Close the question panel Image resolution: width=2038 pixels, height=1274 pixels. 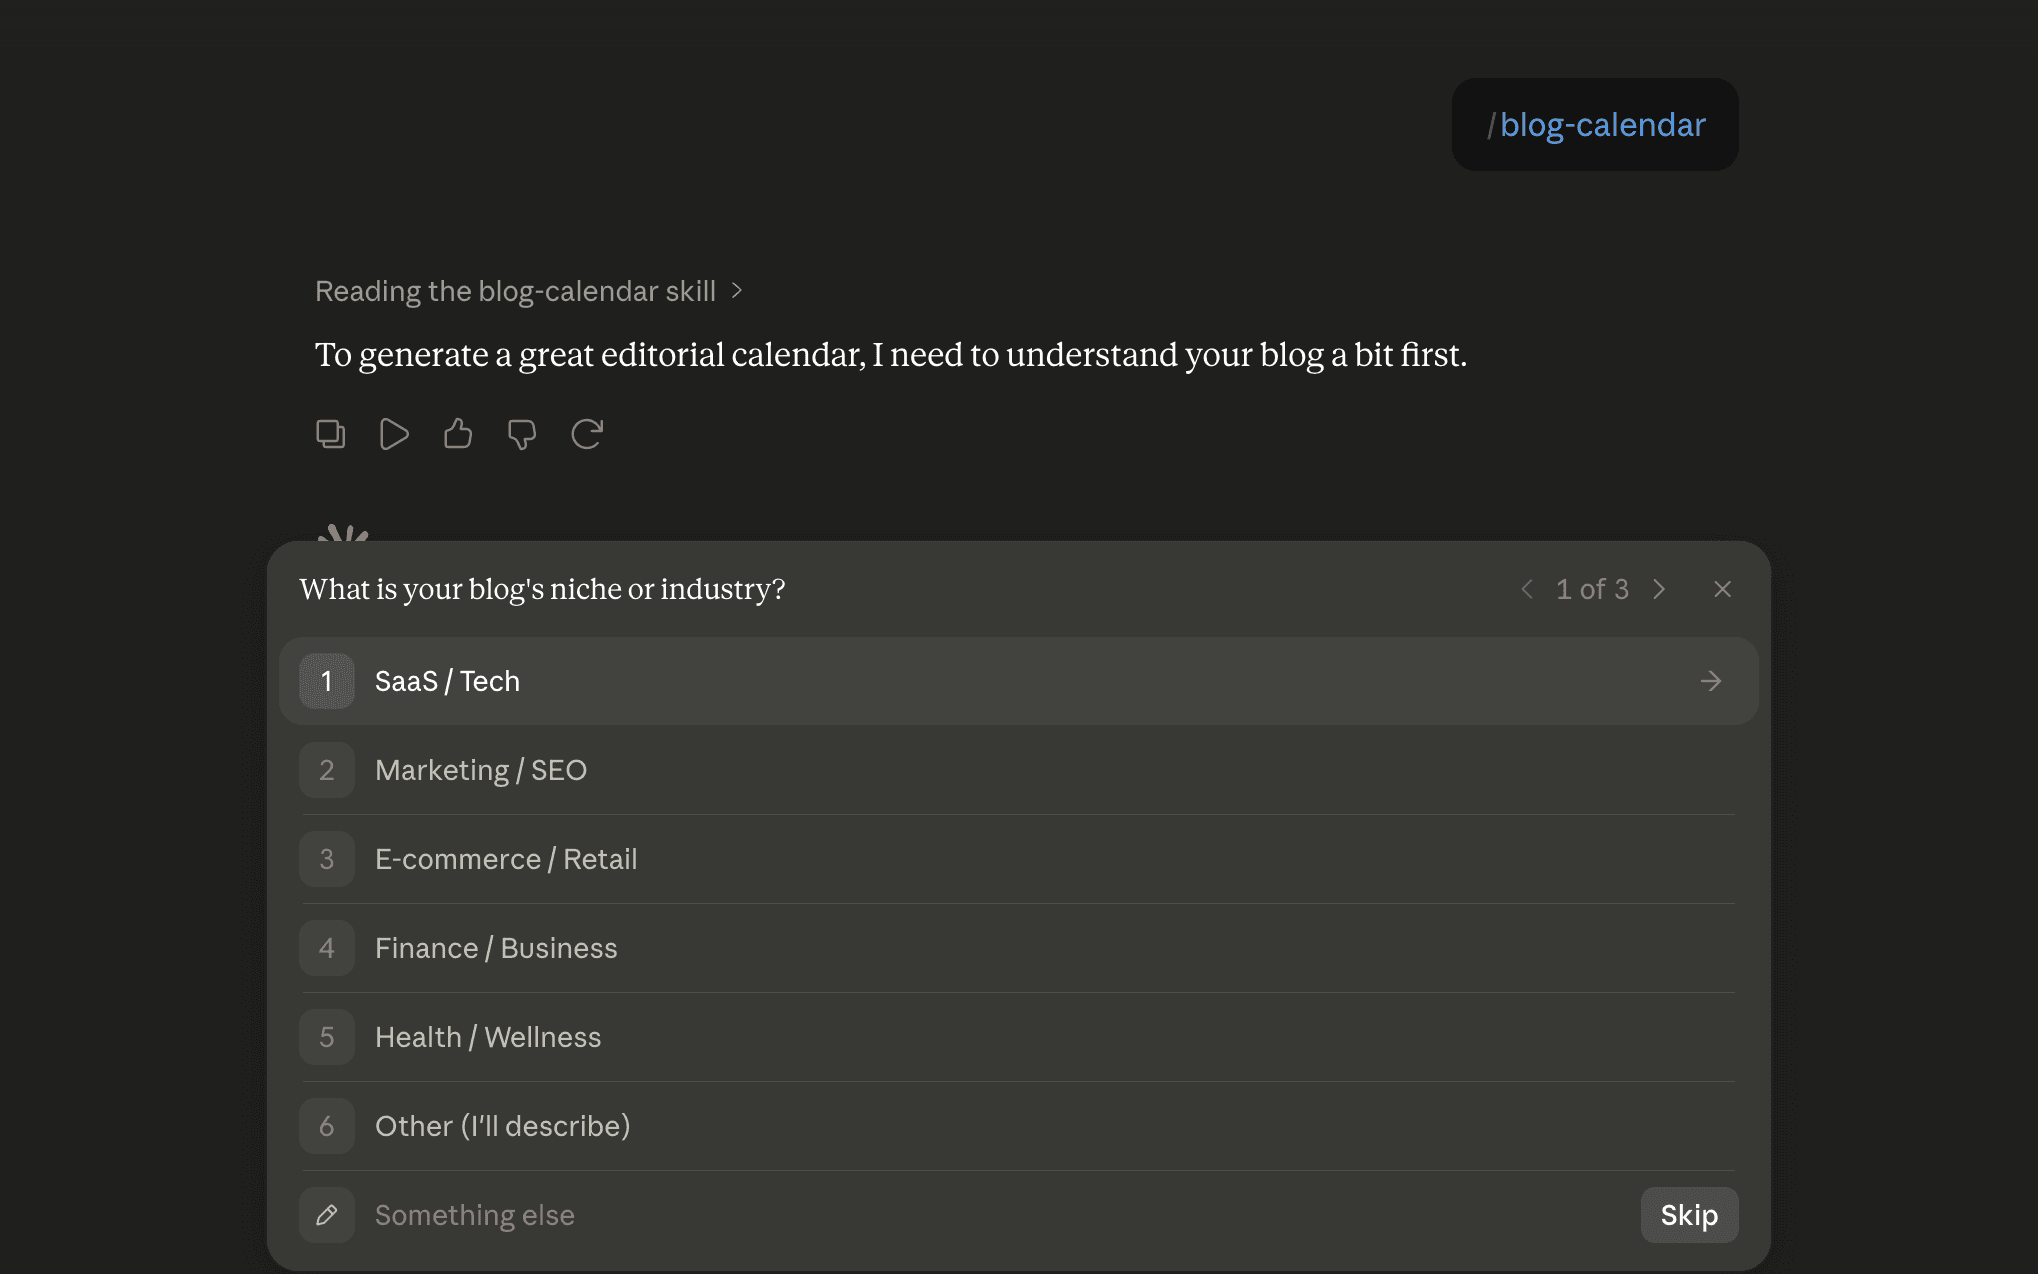1722,589
